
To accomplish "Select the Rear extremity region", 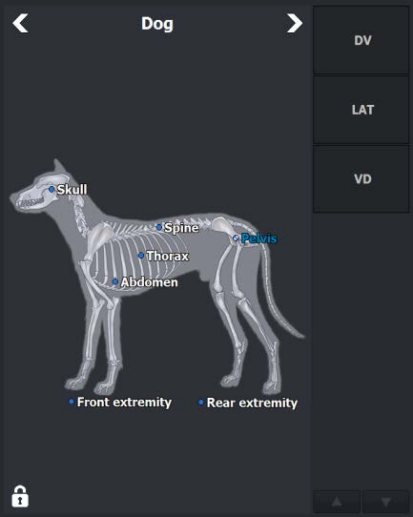I will point(252,403).
